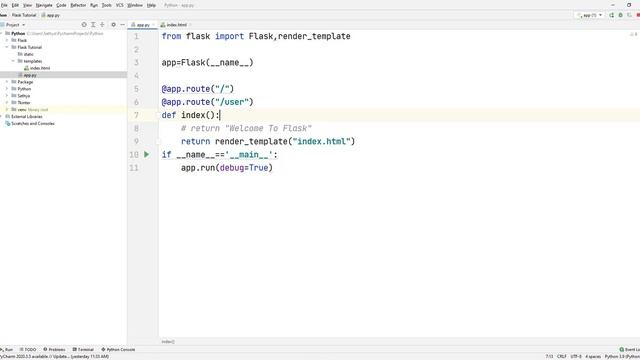The width and height of the screenshot is (640, 360).
Task: Open the View menu
Action: [x=27, y=5]
